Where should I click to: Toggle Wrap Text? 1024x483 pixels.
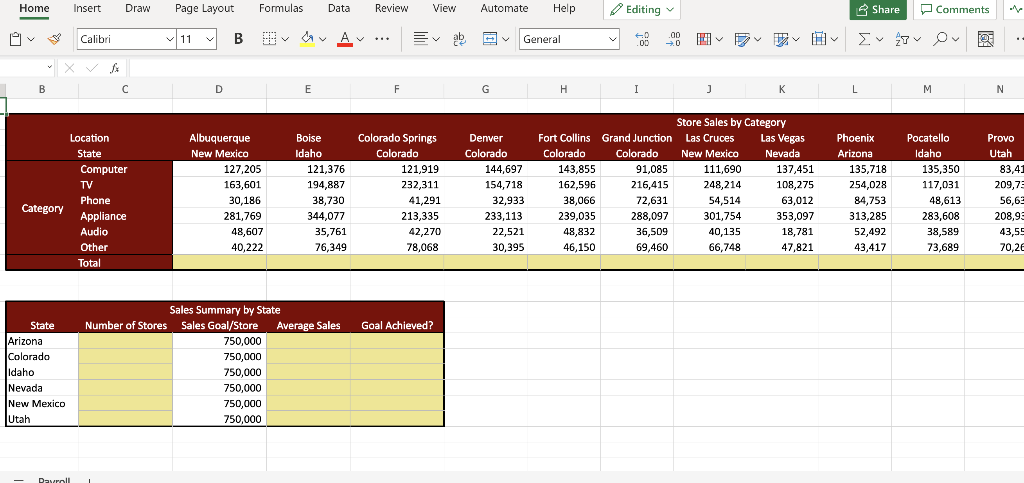tap(460, 39)
